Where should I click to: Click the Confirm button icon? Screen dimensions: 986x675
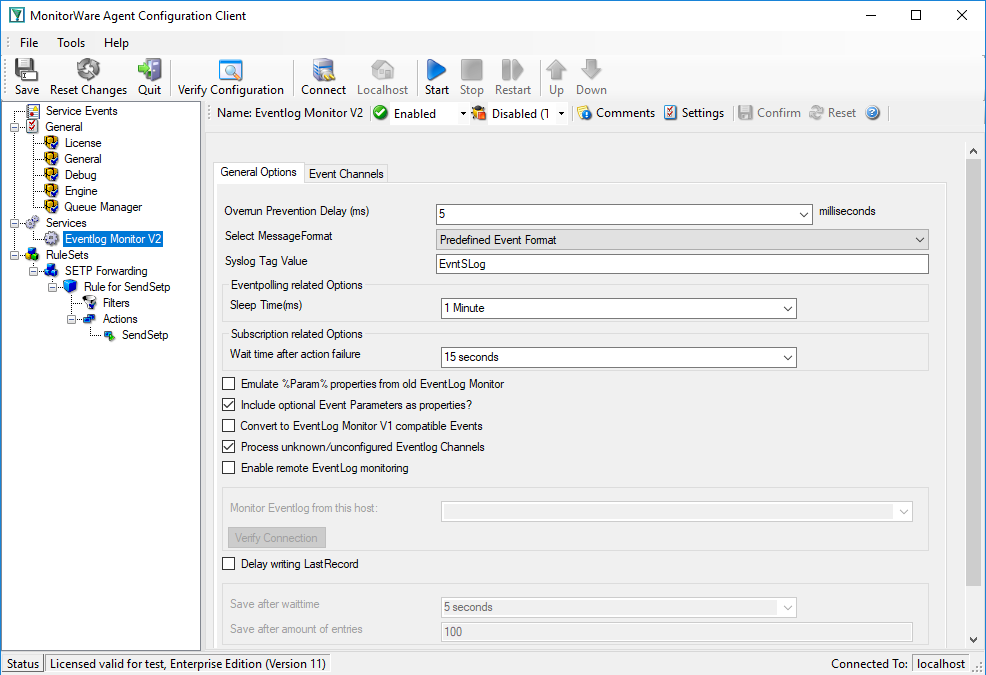(x=769, y=113)
